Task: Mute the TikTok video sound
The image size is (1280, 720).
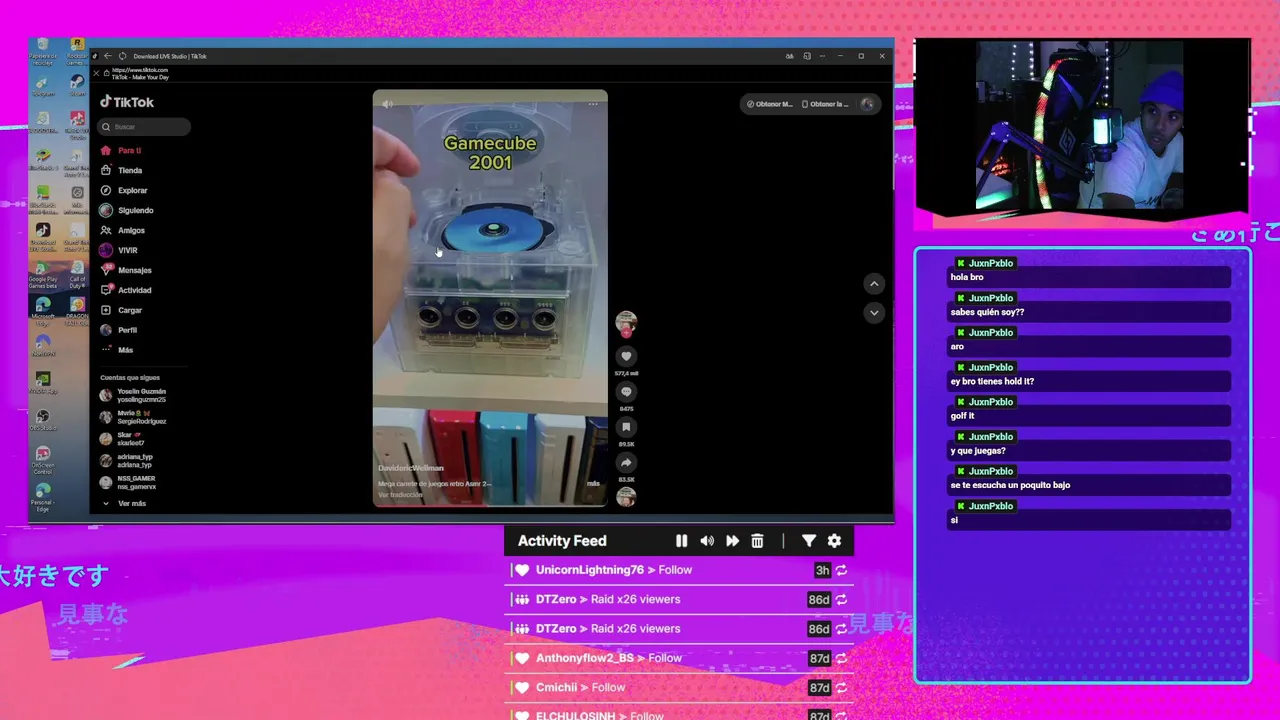Action: click(388, 103)
